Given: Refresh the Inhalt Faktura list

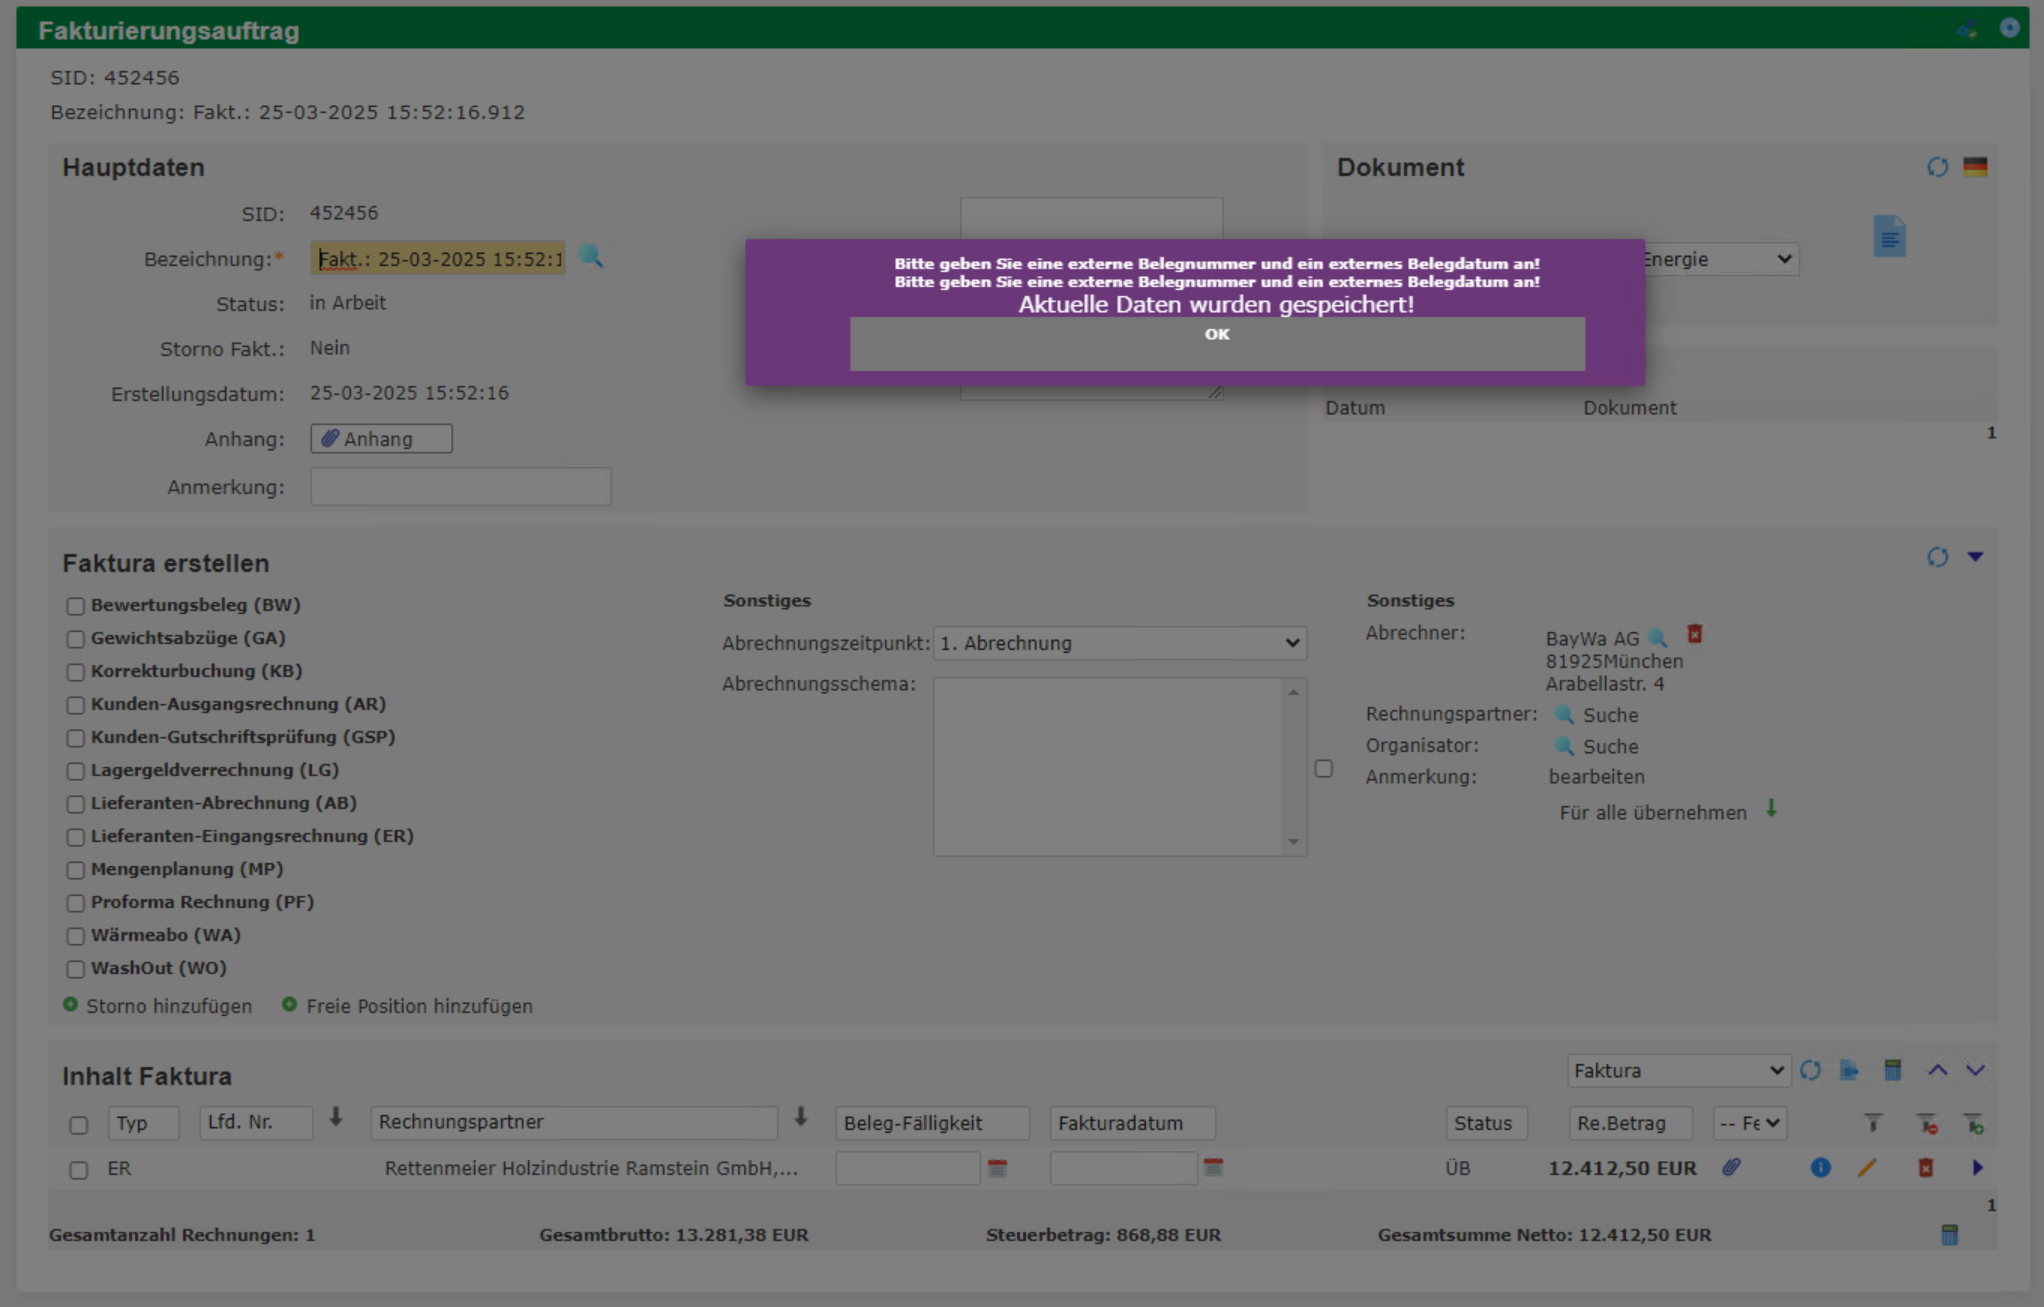Looking at the screenshot, I should (1810, 1070).
